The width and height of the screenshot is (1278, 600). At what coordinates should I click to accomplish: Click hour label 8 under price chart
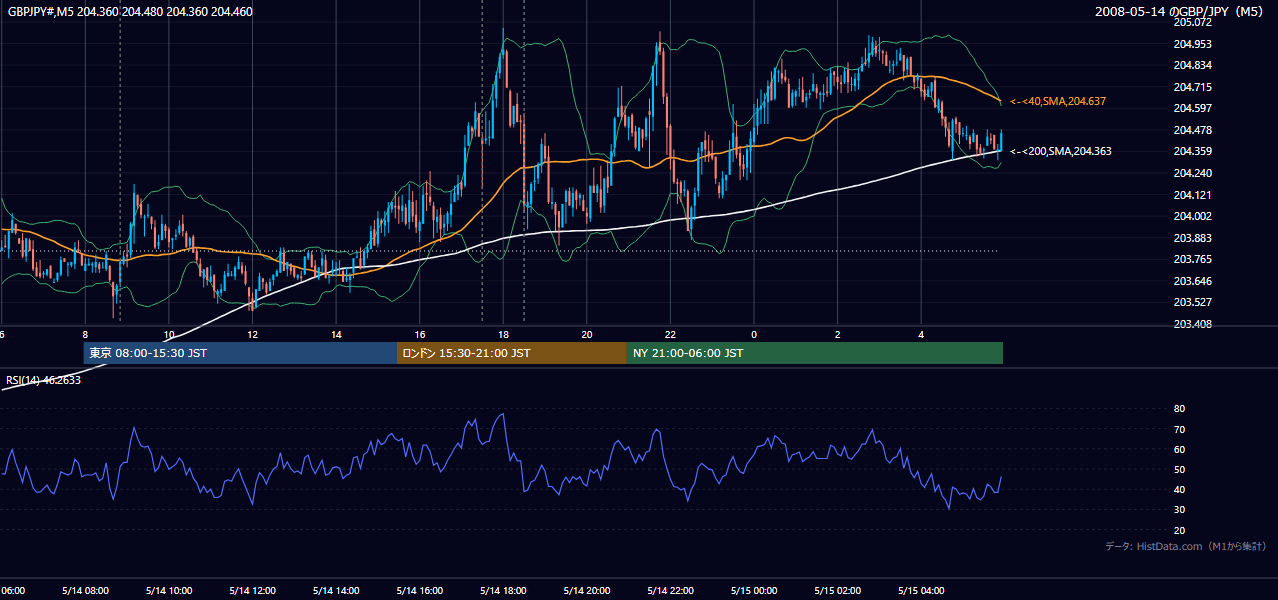(x=85, y=334)
